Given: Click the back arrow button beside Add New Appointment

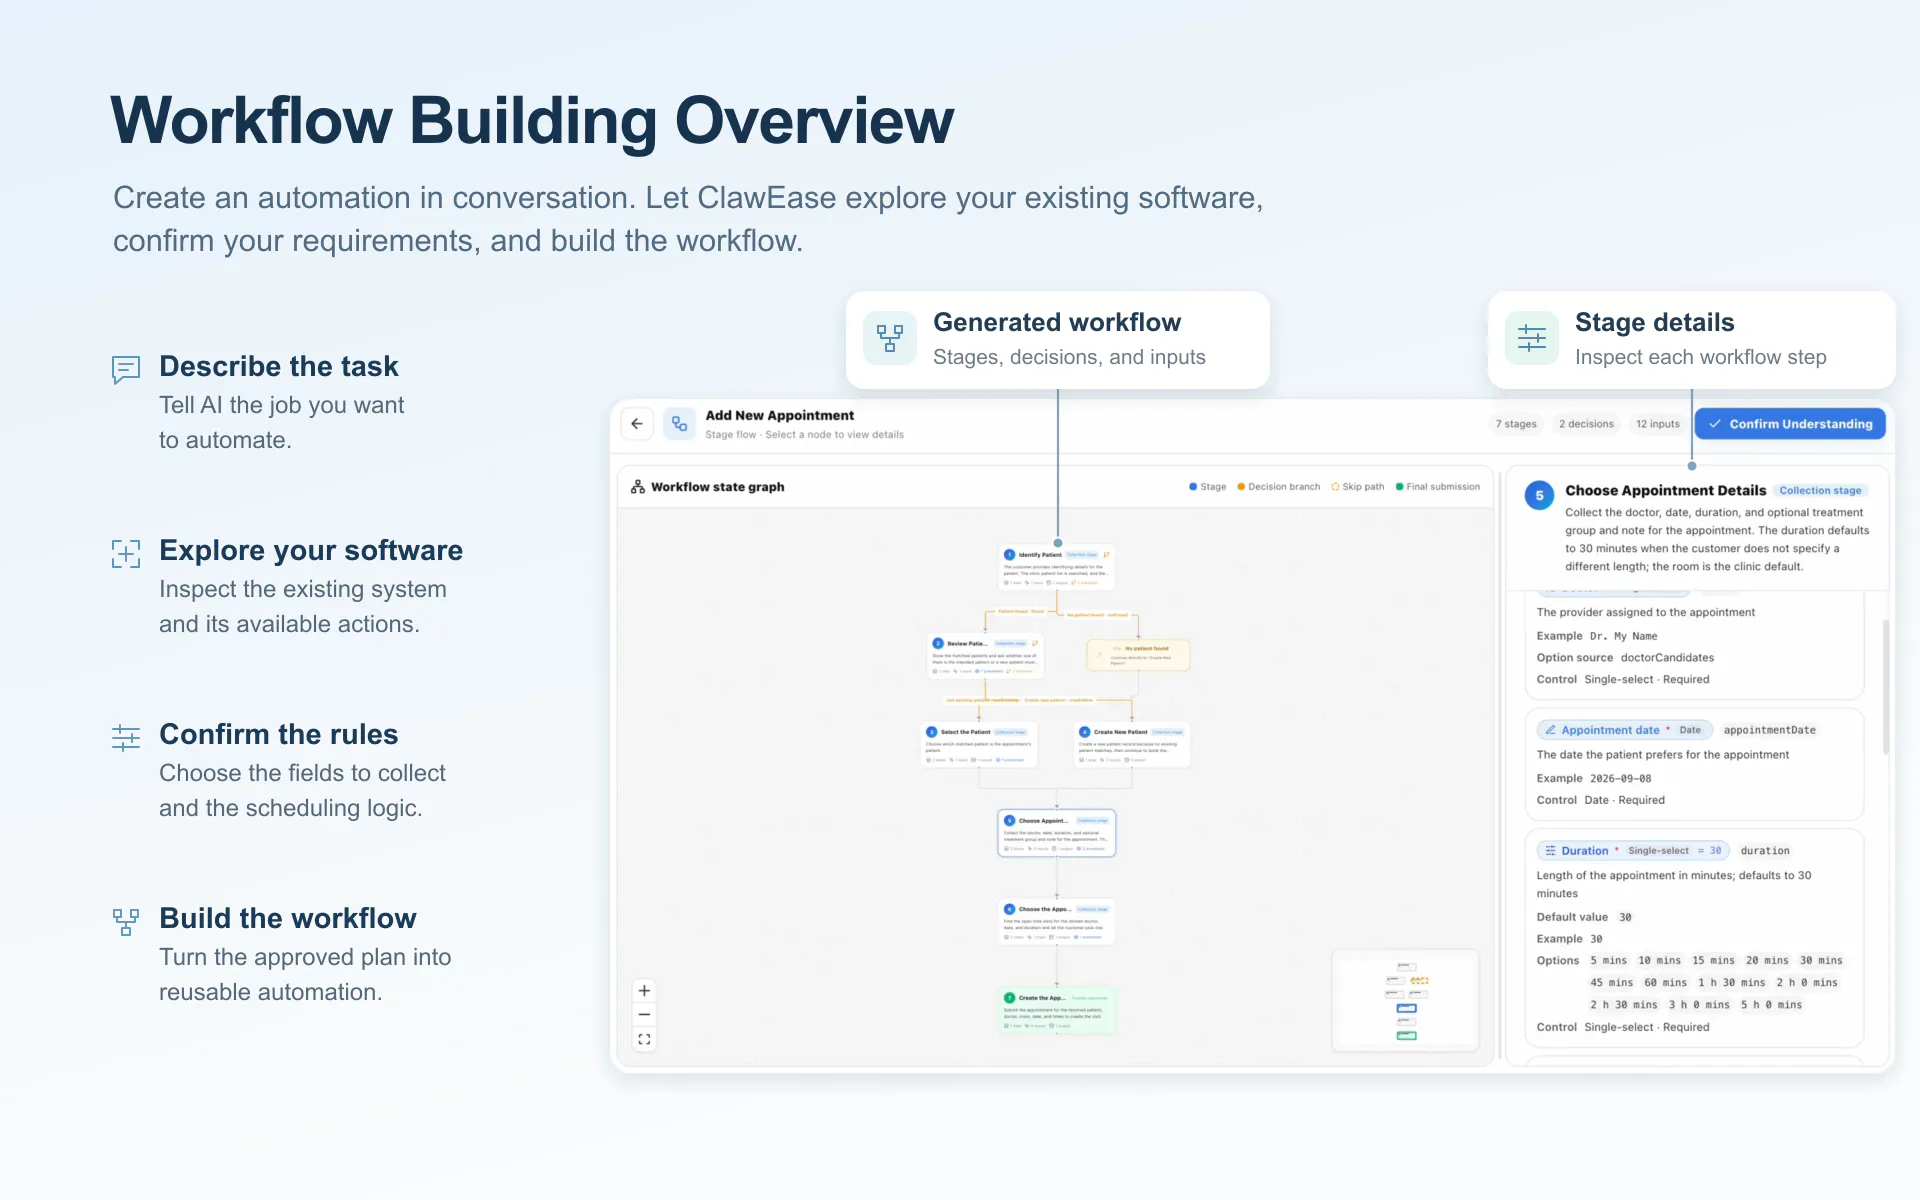Looking at the screenshot, I should click(637, 424).
